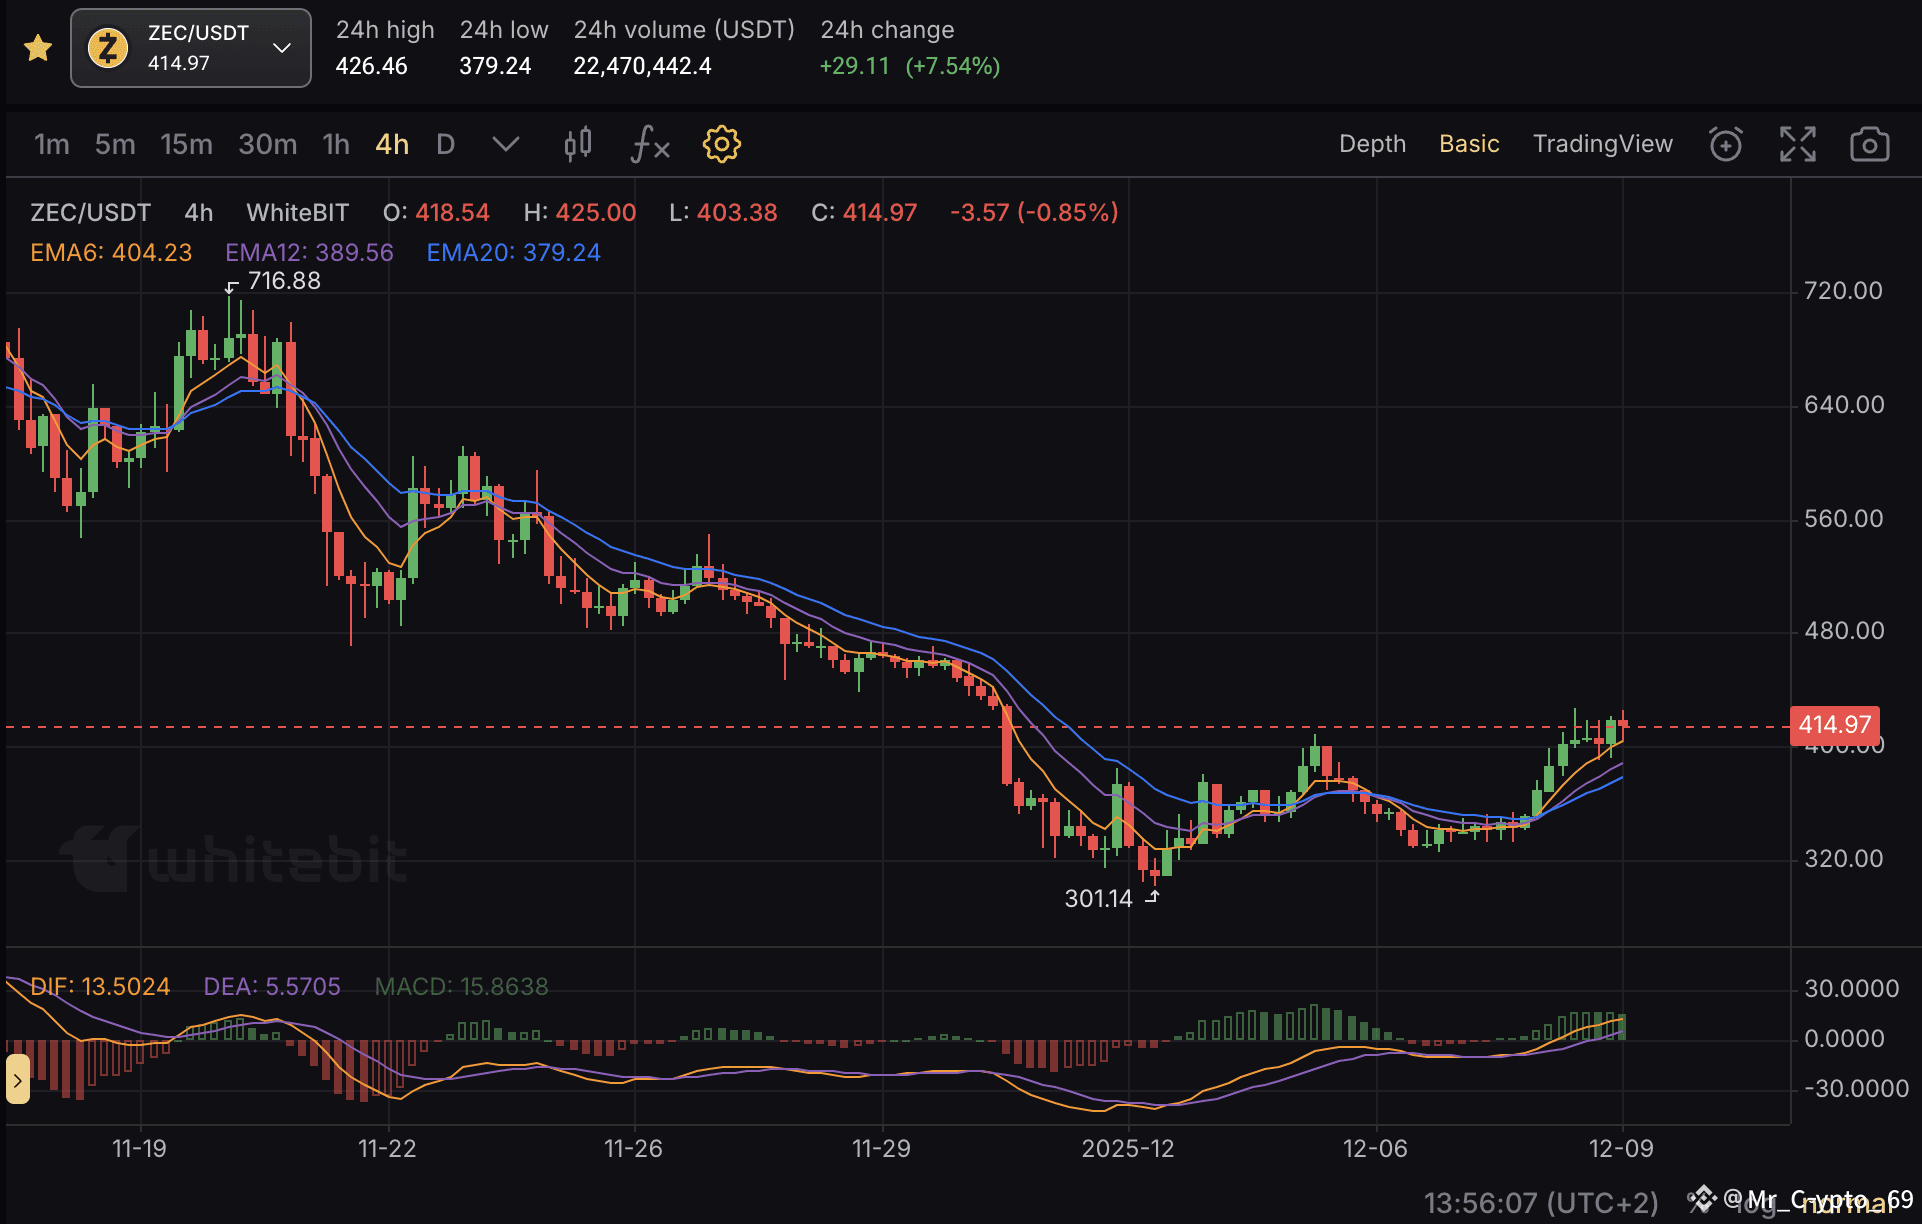
Task: Click the 24h high value 426.46
Action: [371, 66]
